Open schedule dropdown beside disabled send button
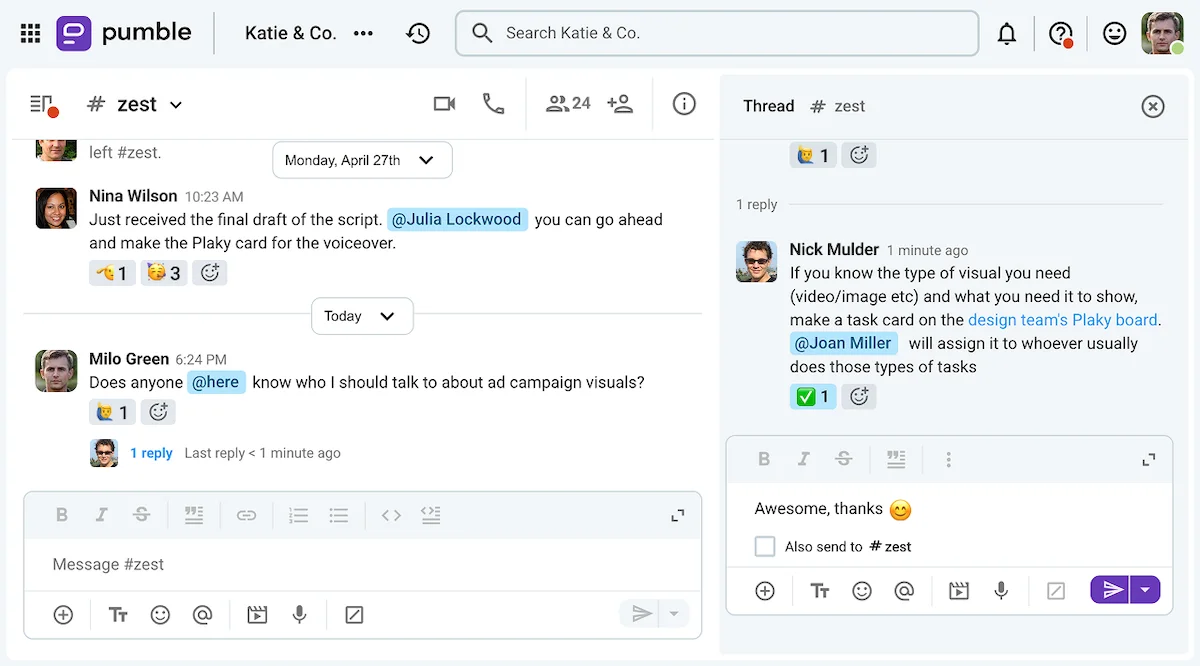Image resolution: width=1200 pixels, height=666 pixels. point(676,614)
